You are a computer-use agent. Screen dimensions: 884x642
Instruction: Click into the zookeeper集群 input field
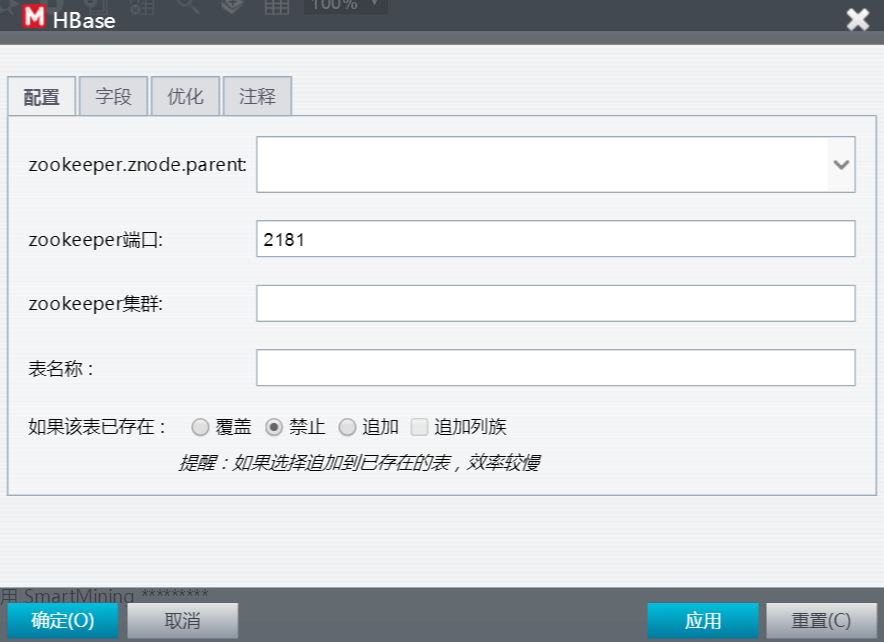click(x=555, y=303)
